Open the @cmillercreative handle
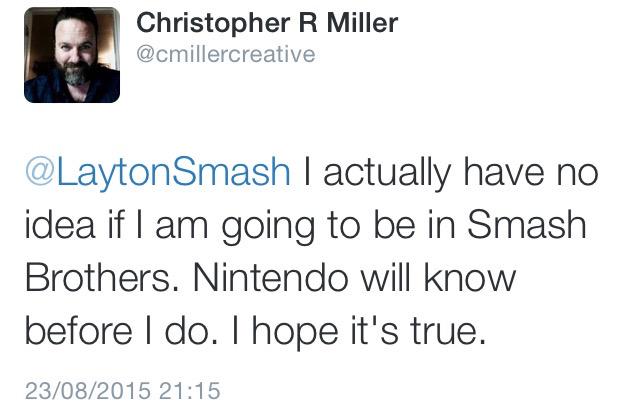Screen dimensions: 640x409 click(x=226, y=54)
